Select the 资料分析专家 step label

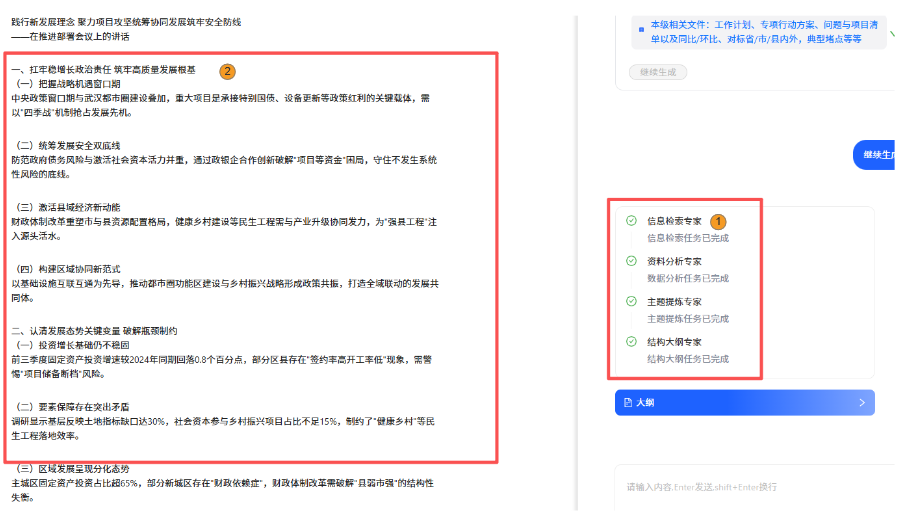(x=674, y=260)
